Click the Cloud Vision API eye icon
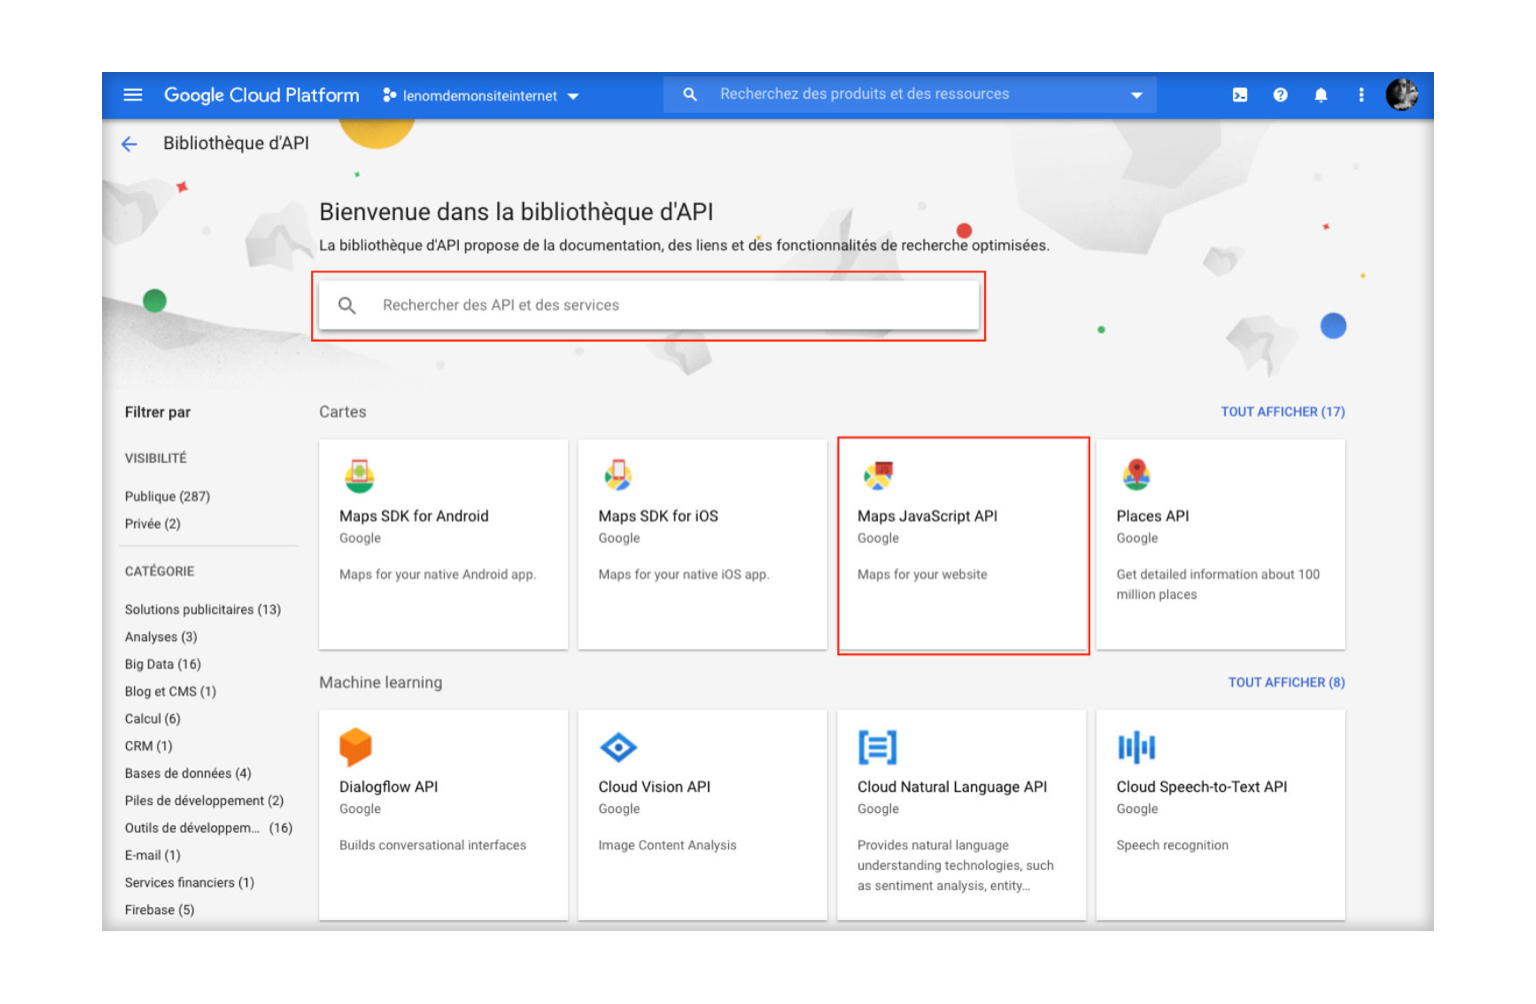1536x1004 pixels. 618,747
